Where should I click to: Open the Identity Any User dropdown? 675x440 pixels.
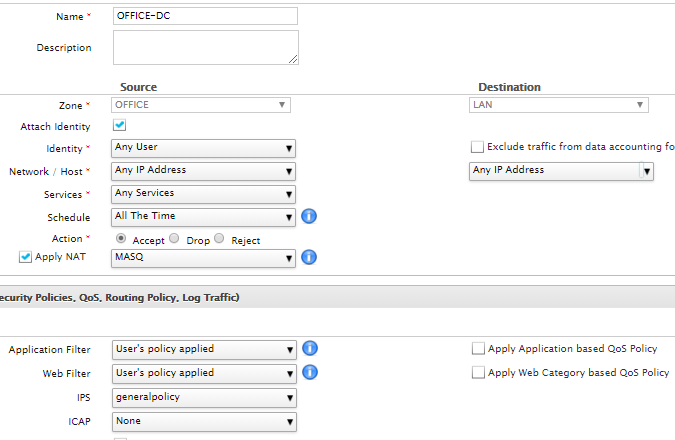[x=203, y=148]
